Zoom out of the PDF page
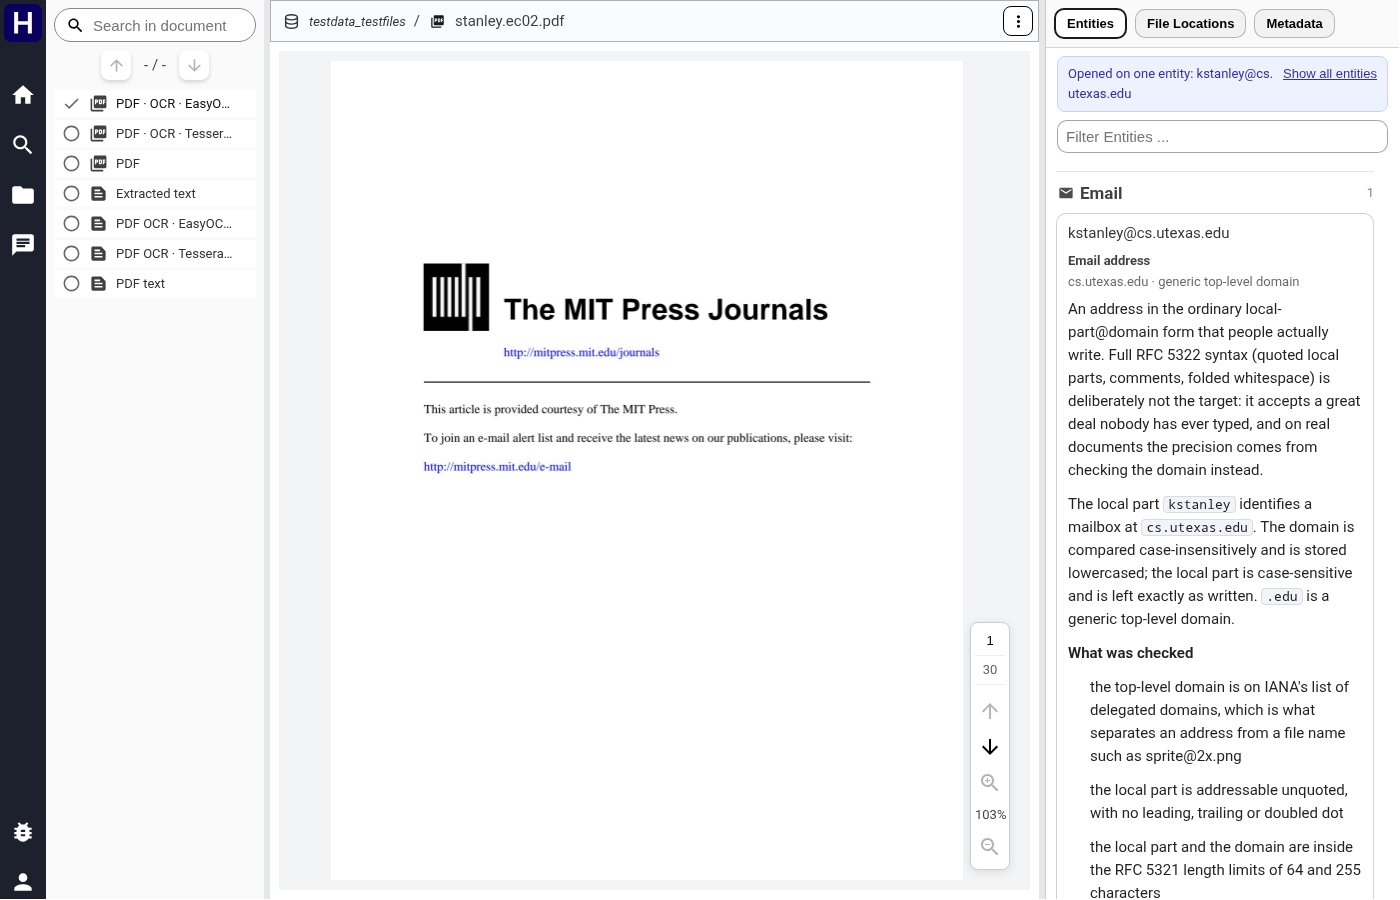Image resolution: width=1400 pixels, height=900 pixels. point(990,847)
